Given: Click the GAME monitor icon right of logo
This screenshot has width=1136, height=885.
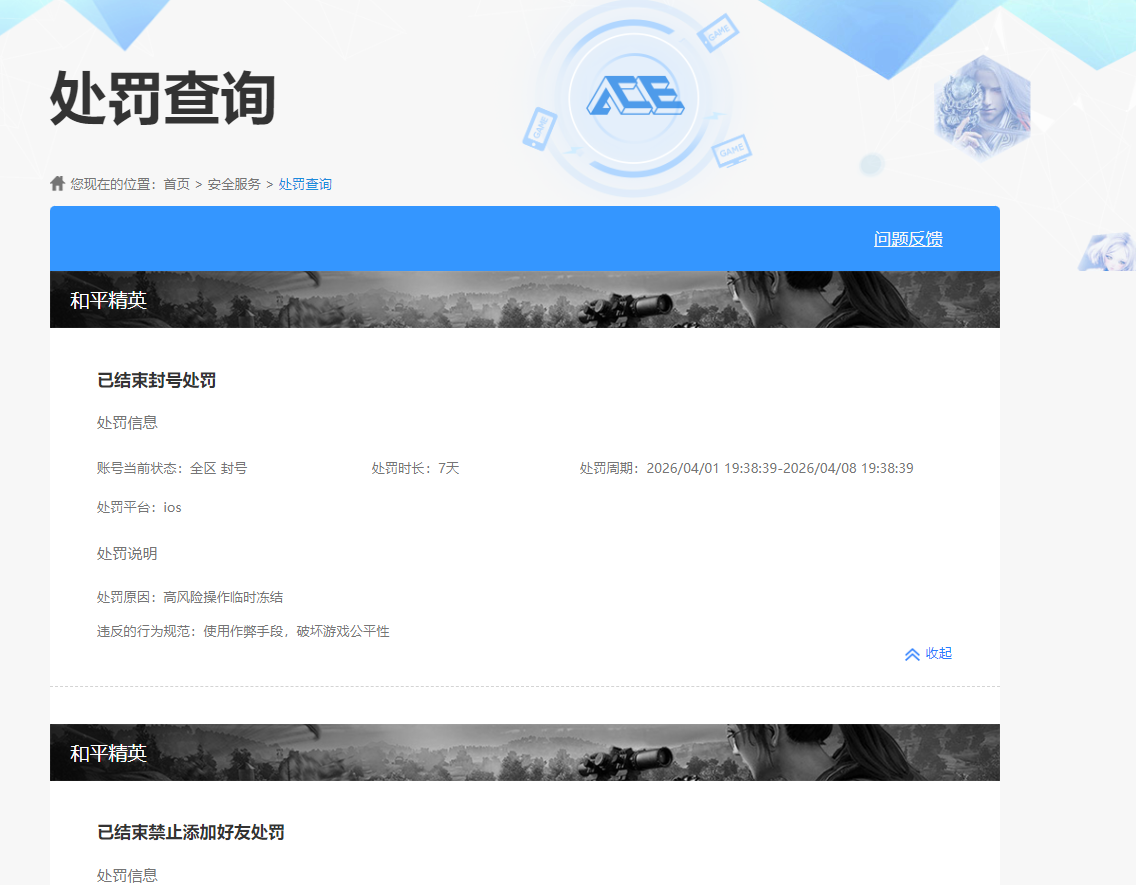Looking at the screenshot, I should (x=732, y=151).
